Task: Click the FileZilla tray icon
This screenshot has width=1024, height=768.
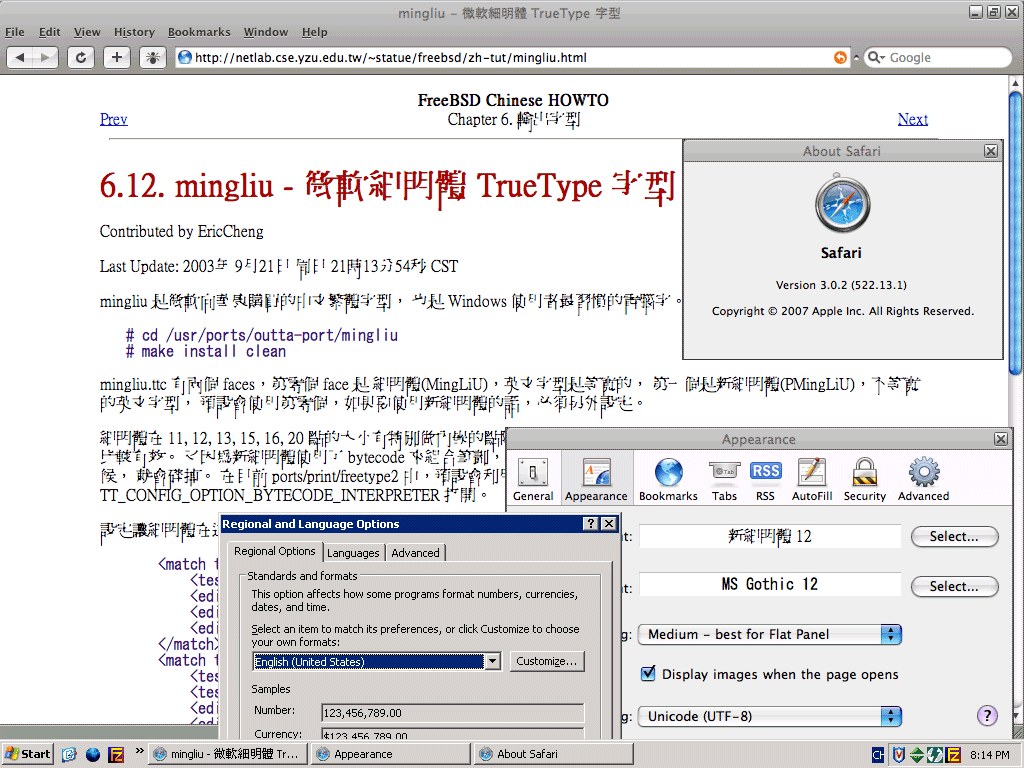Action: pos(953,755)
